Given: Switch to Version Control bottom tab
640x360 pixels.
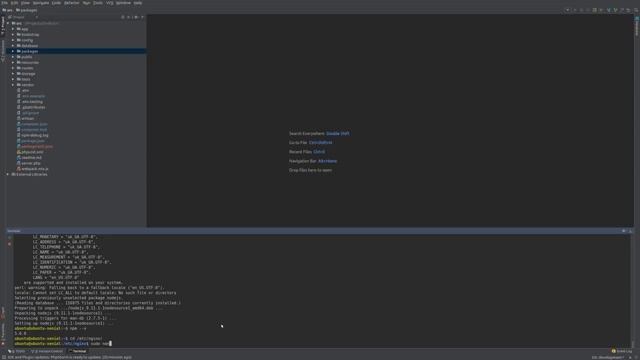Looking at the screenshot, I should [47, 351].
